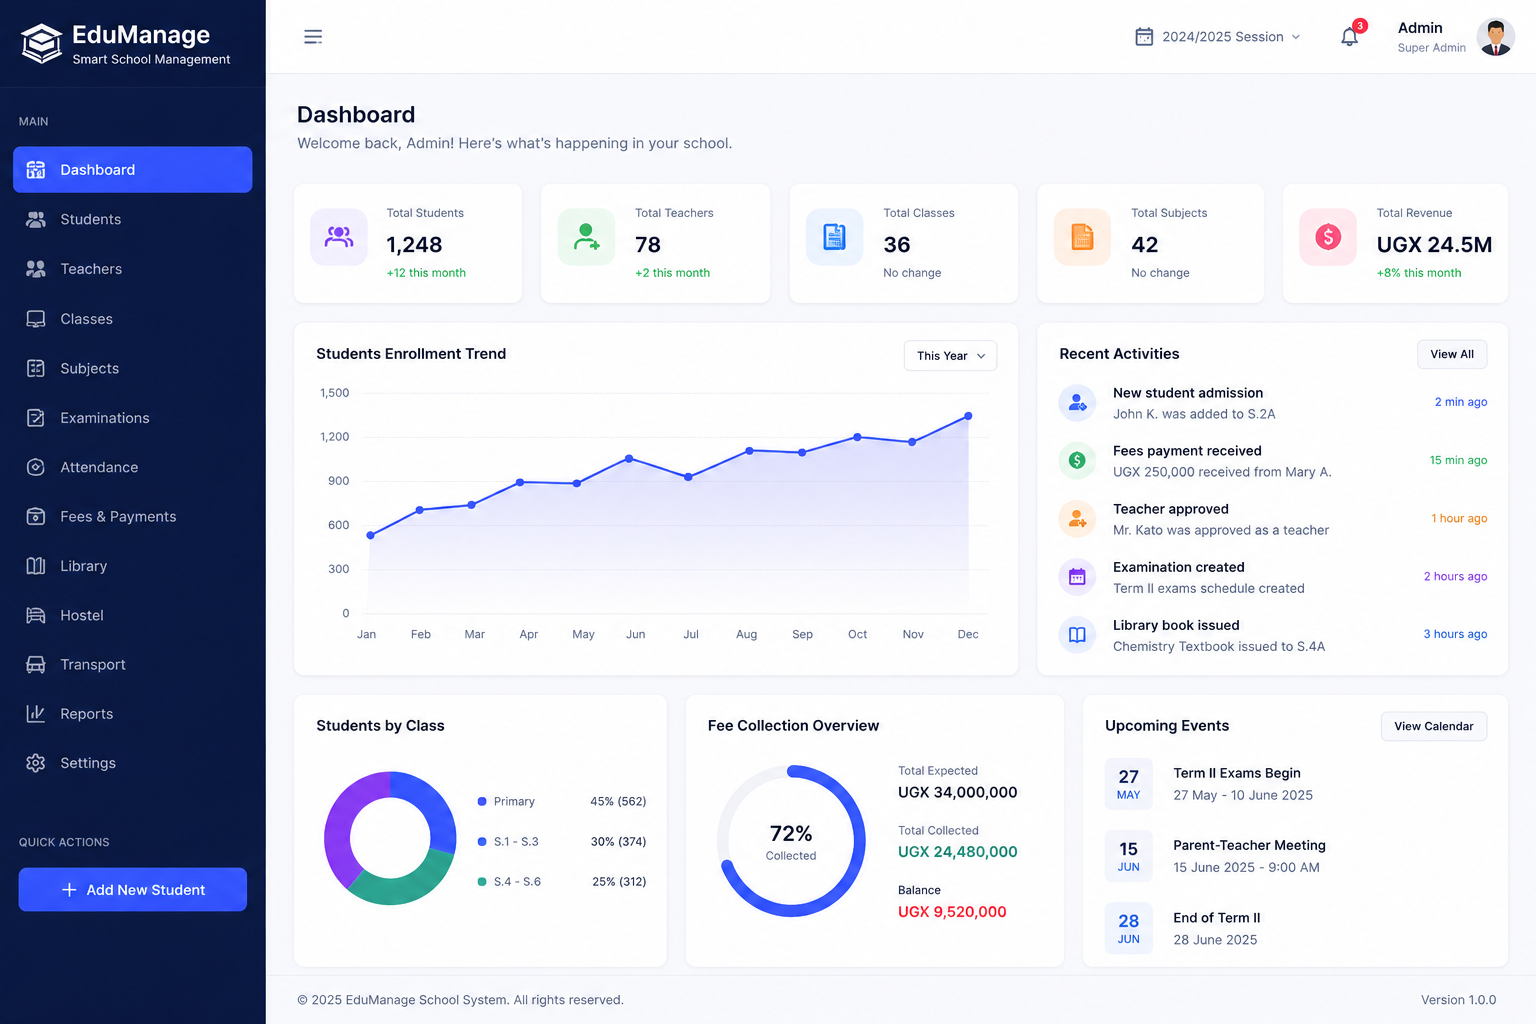1536x1024 pixels.
Task: Open the Admin profile avatar
Action: coord(1496,37)
